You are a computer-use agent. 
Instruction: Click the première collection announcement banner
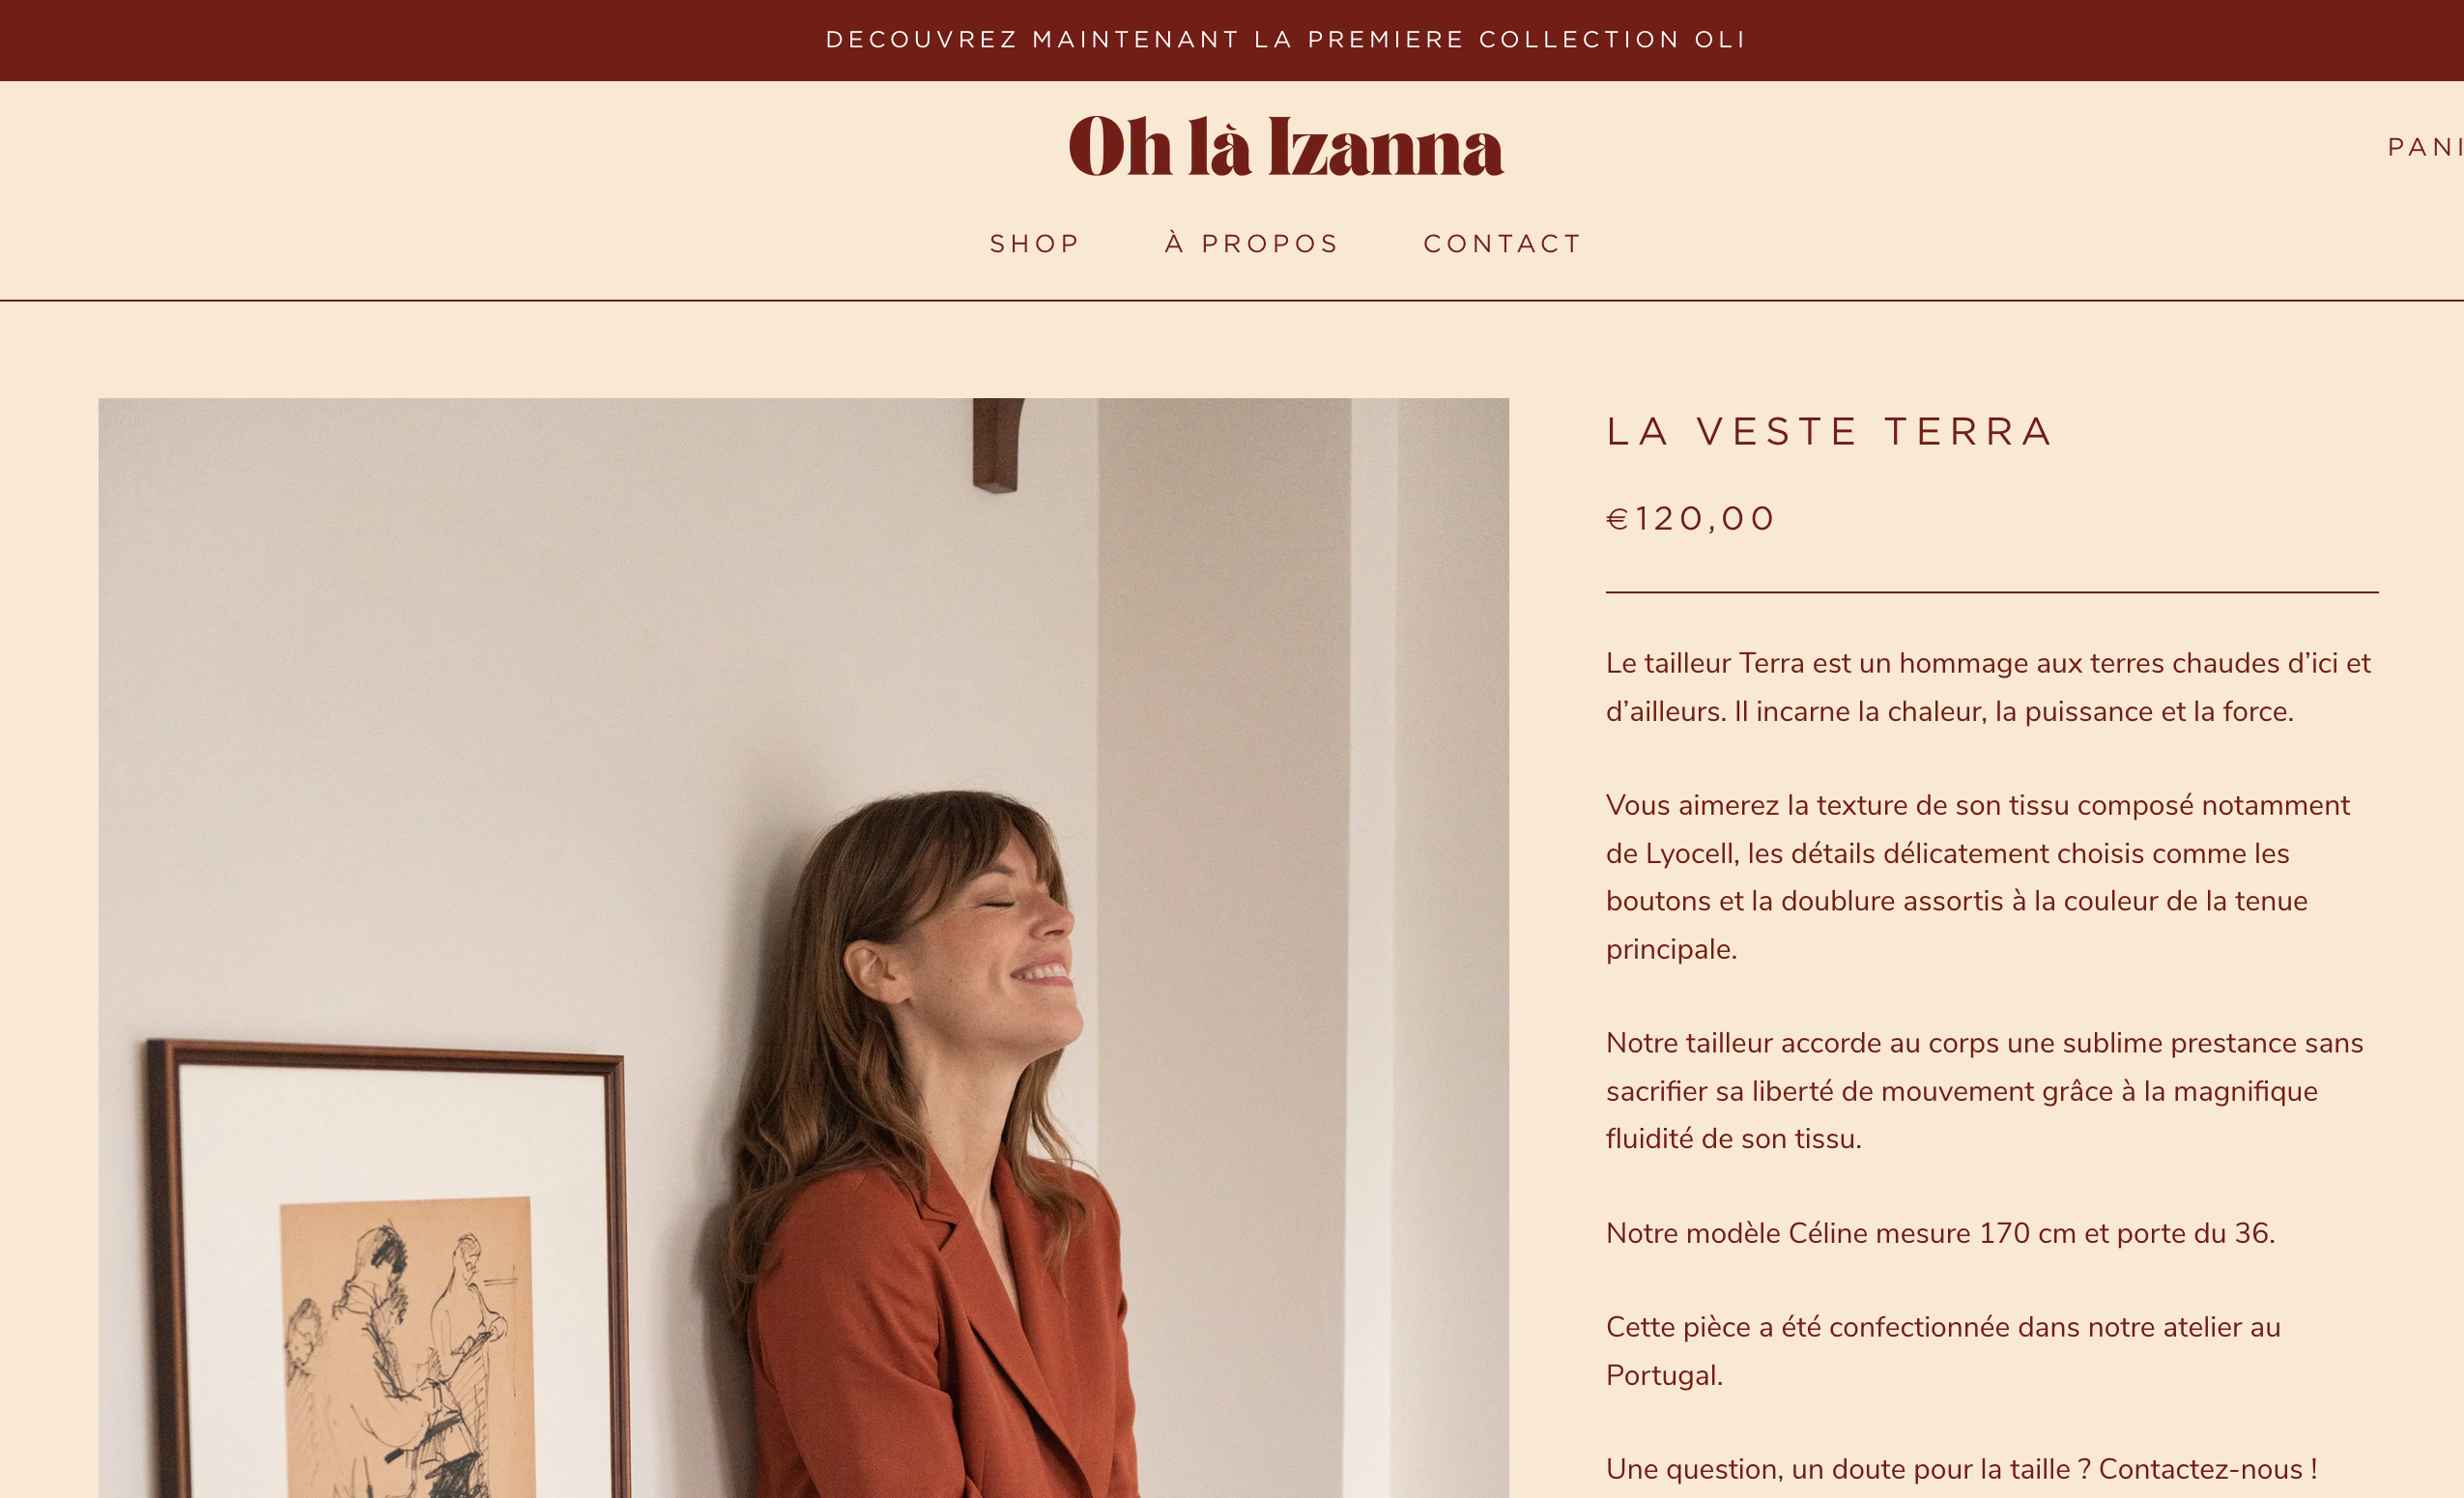tap(1285, 40)
